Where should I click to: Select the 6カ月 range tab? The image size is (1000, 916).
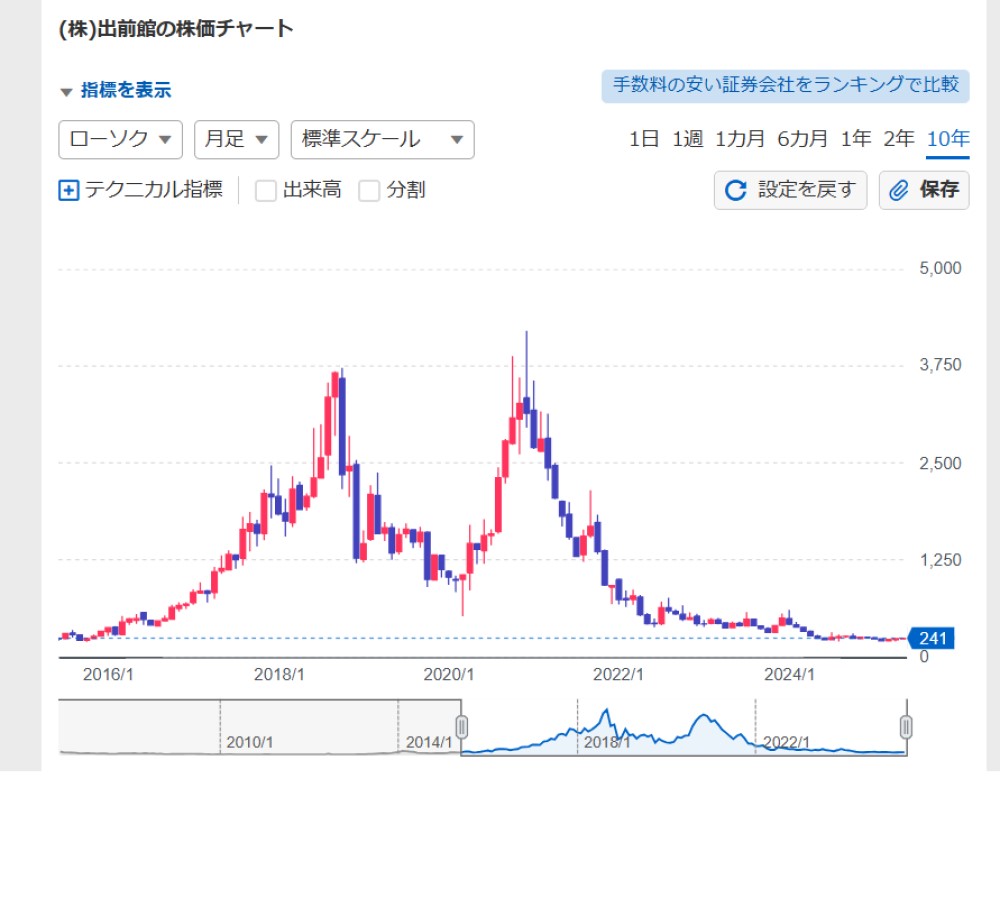tap(802, 138)
